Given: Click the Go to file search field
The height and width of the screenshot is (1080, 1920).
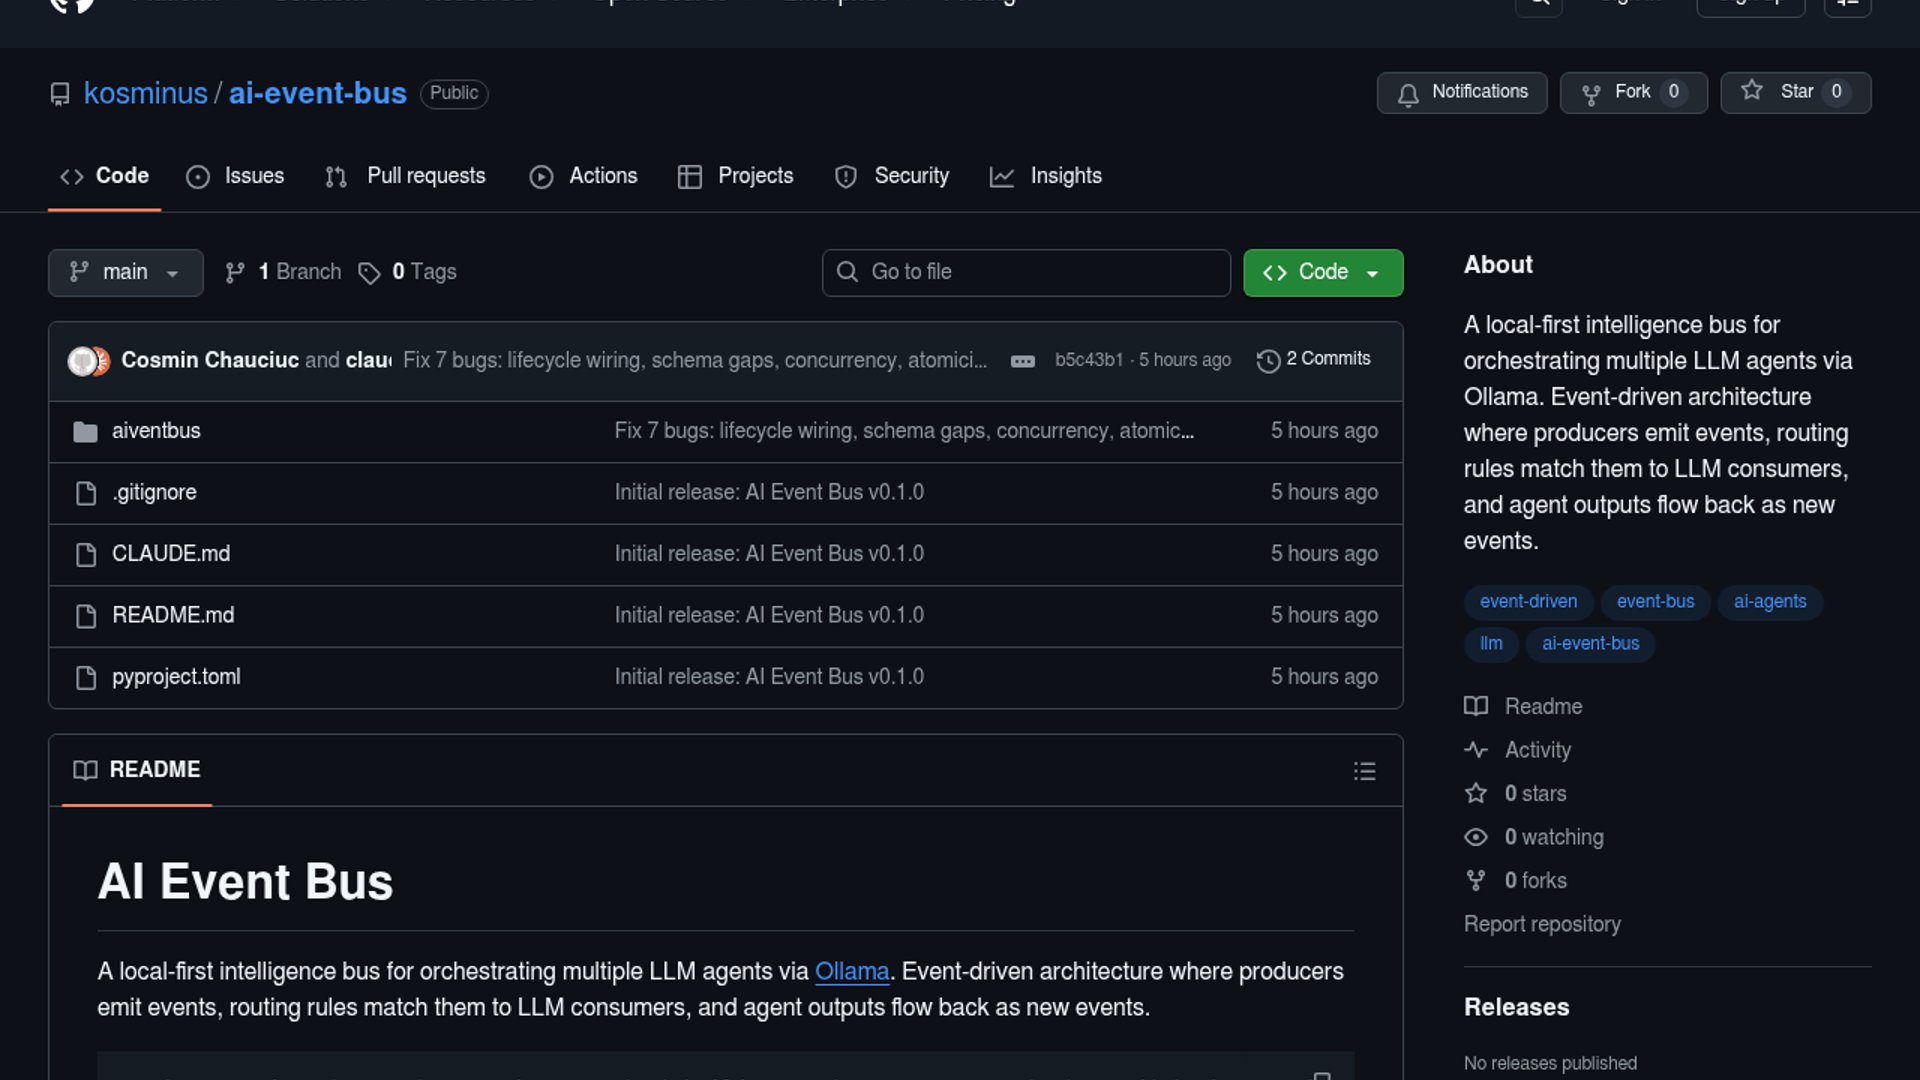Looking at the screenshot, I should coord(1026,273).
